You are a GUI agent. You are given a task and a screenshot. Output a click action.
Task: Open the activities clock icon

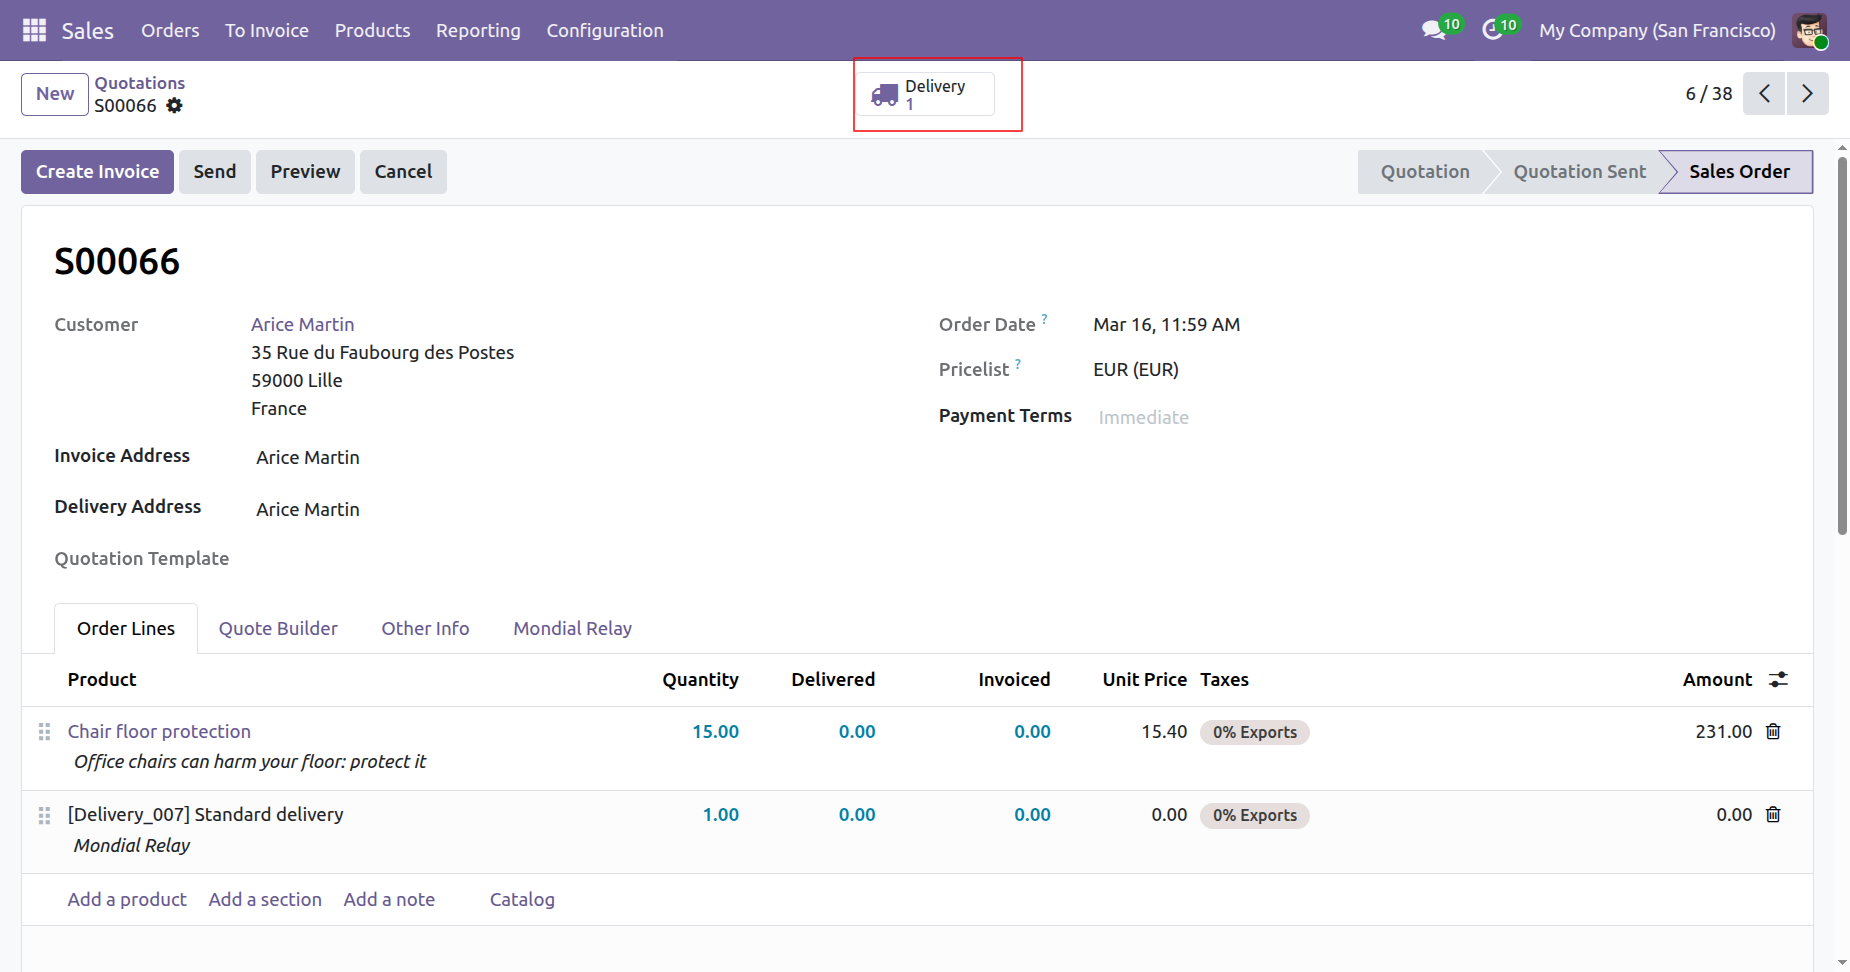pos(1493,30)
